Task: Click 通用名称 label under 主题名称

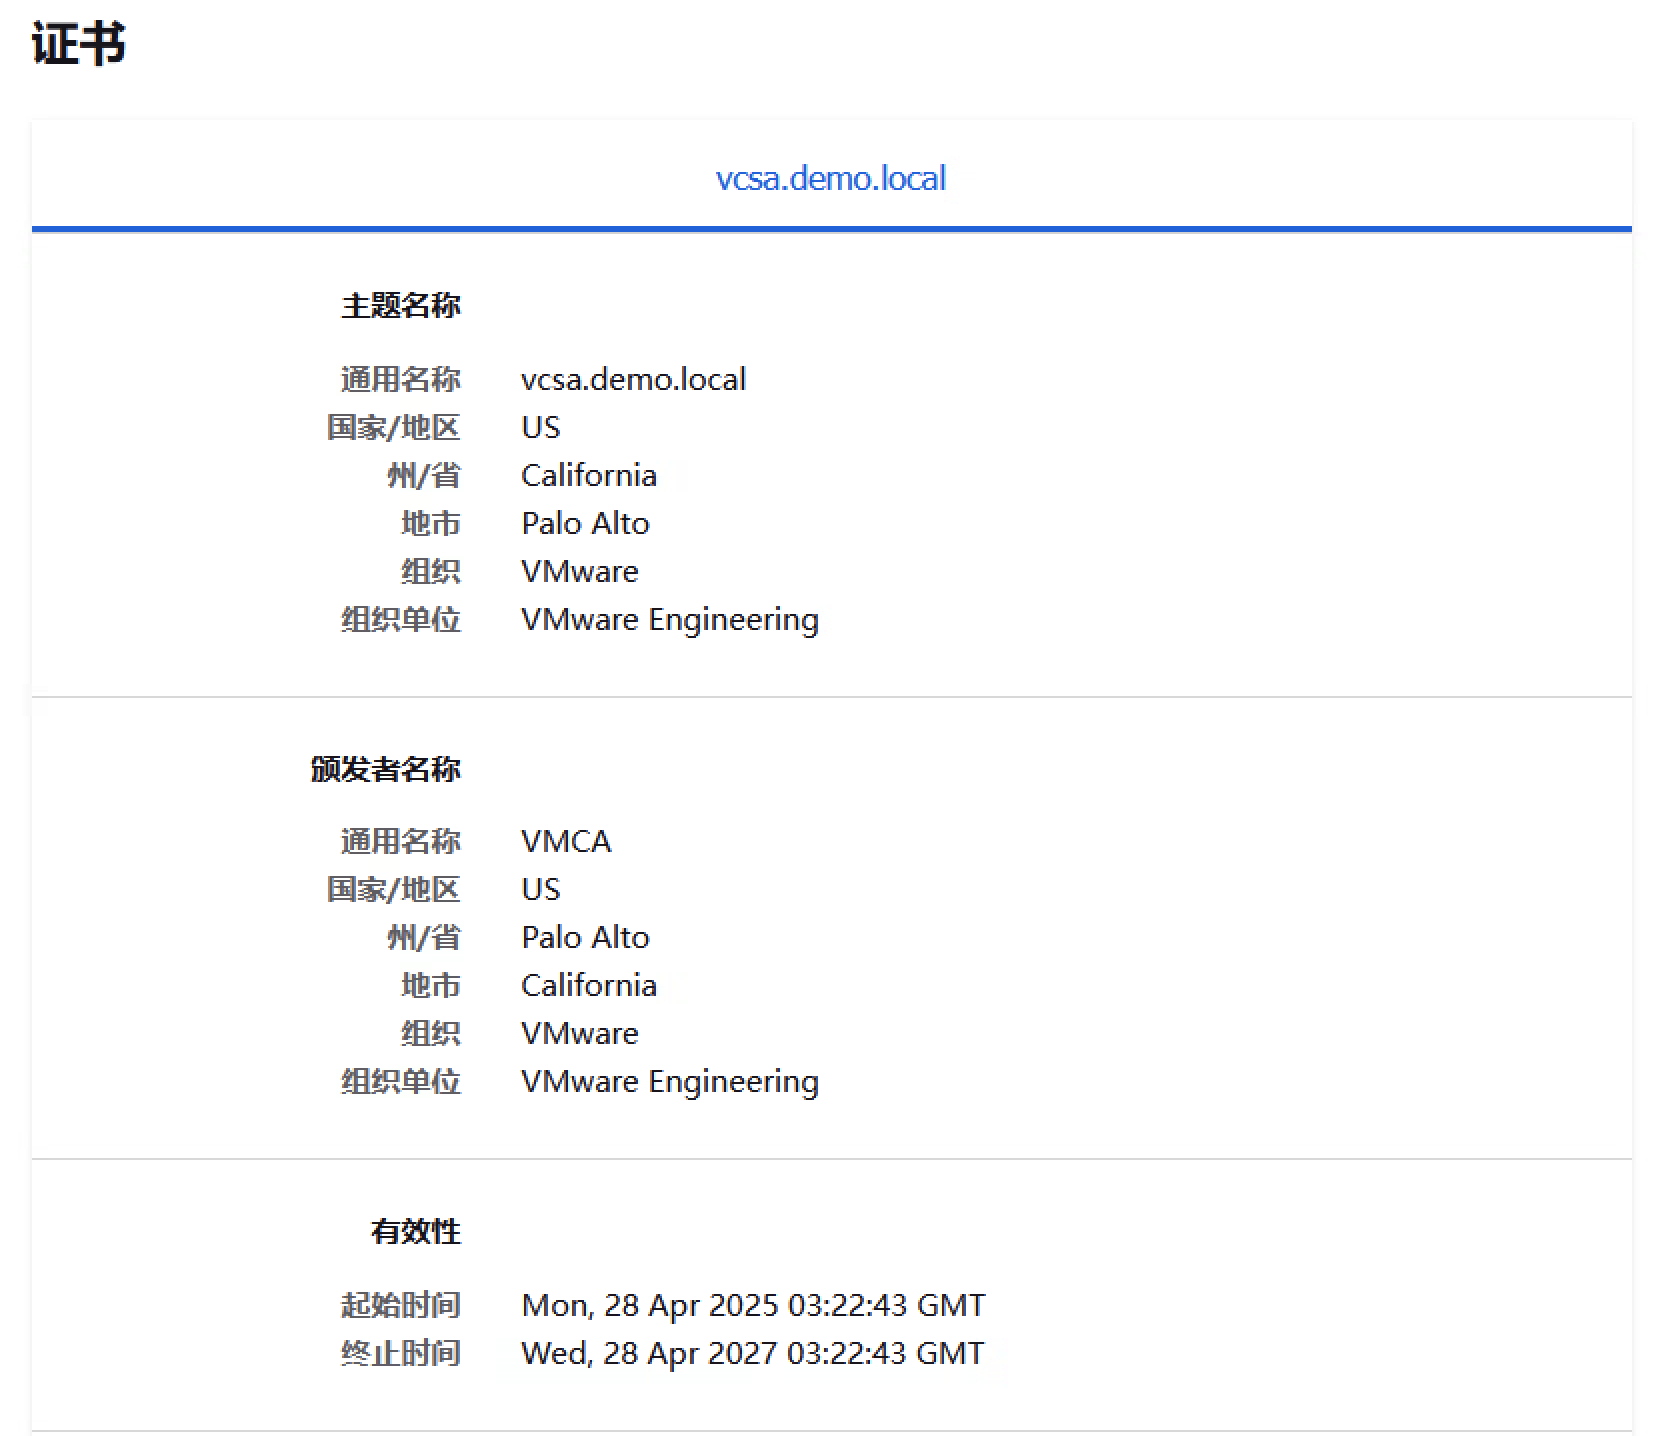Action: [x=400, y=379]
